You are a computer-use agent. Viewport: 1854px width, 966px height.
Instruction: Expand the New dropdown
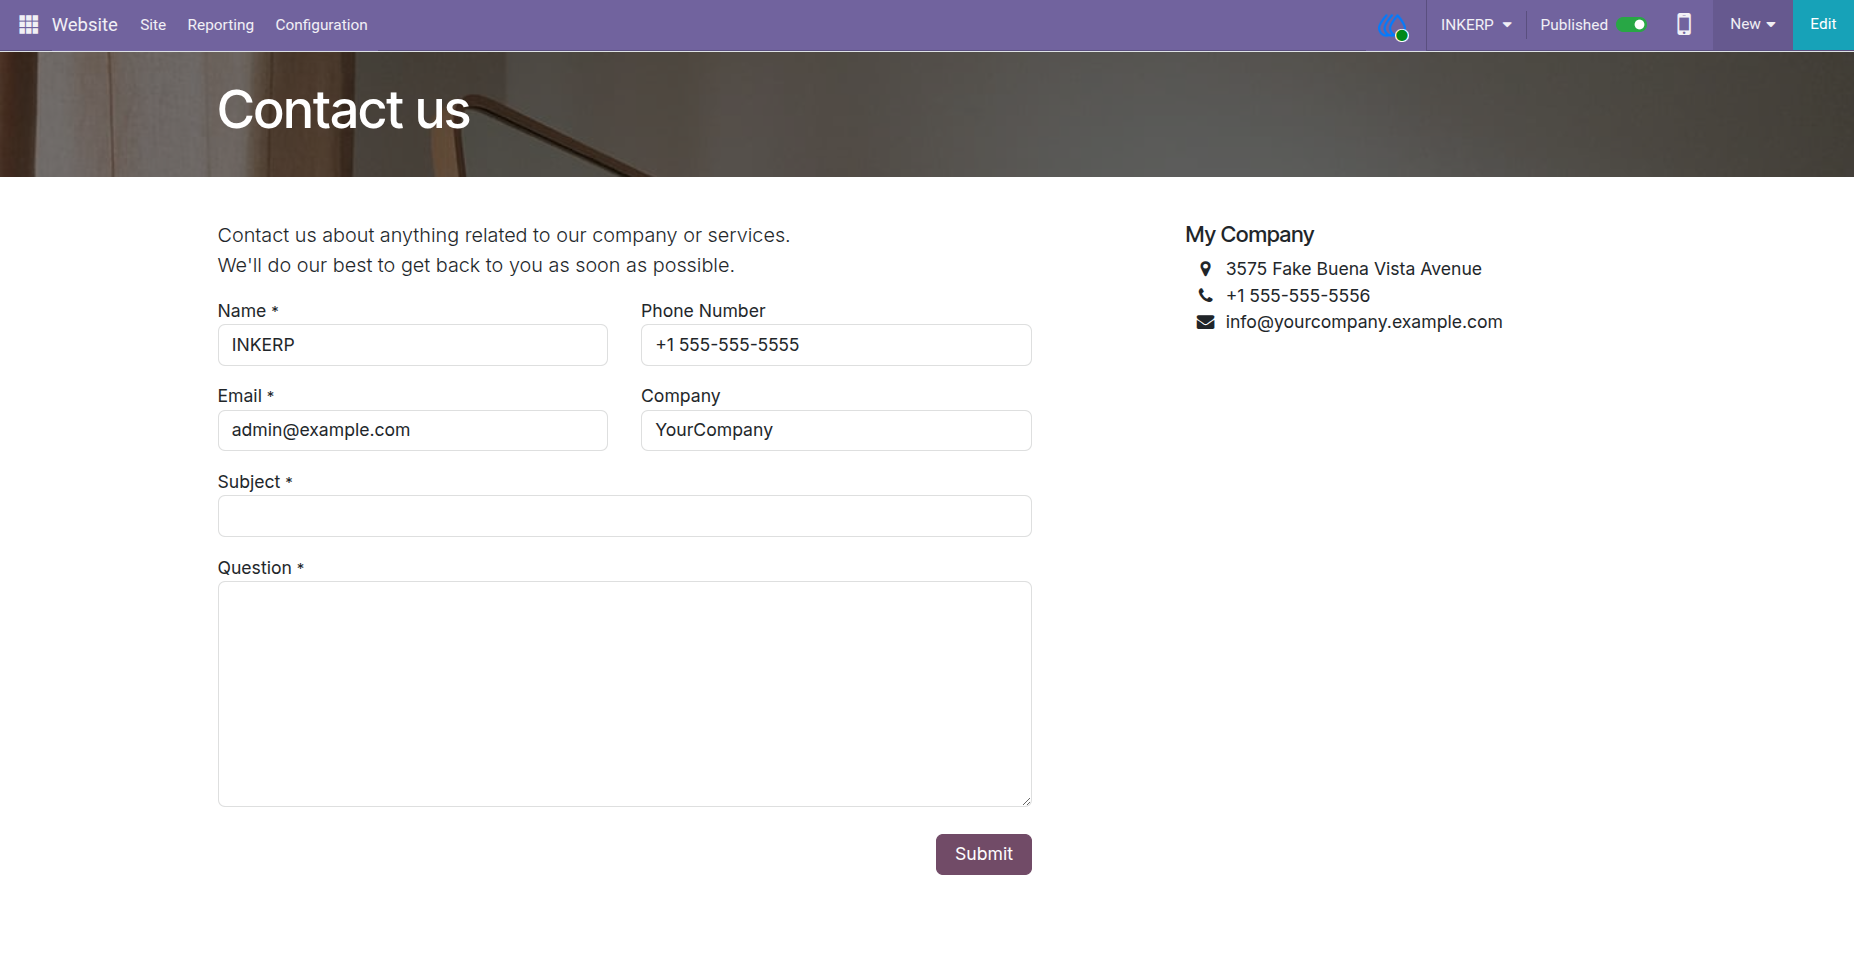click(x=1753, y=24)
